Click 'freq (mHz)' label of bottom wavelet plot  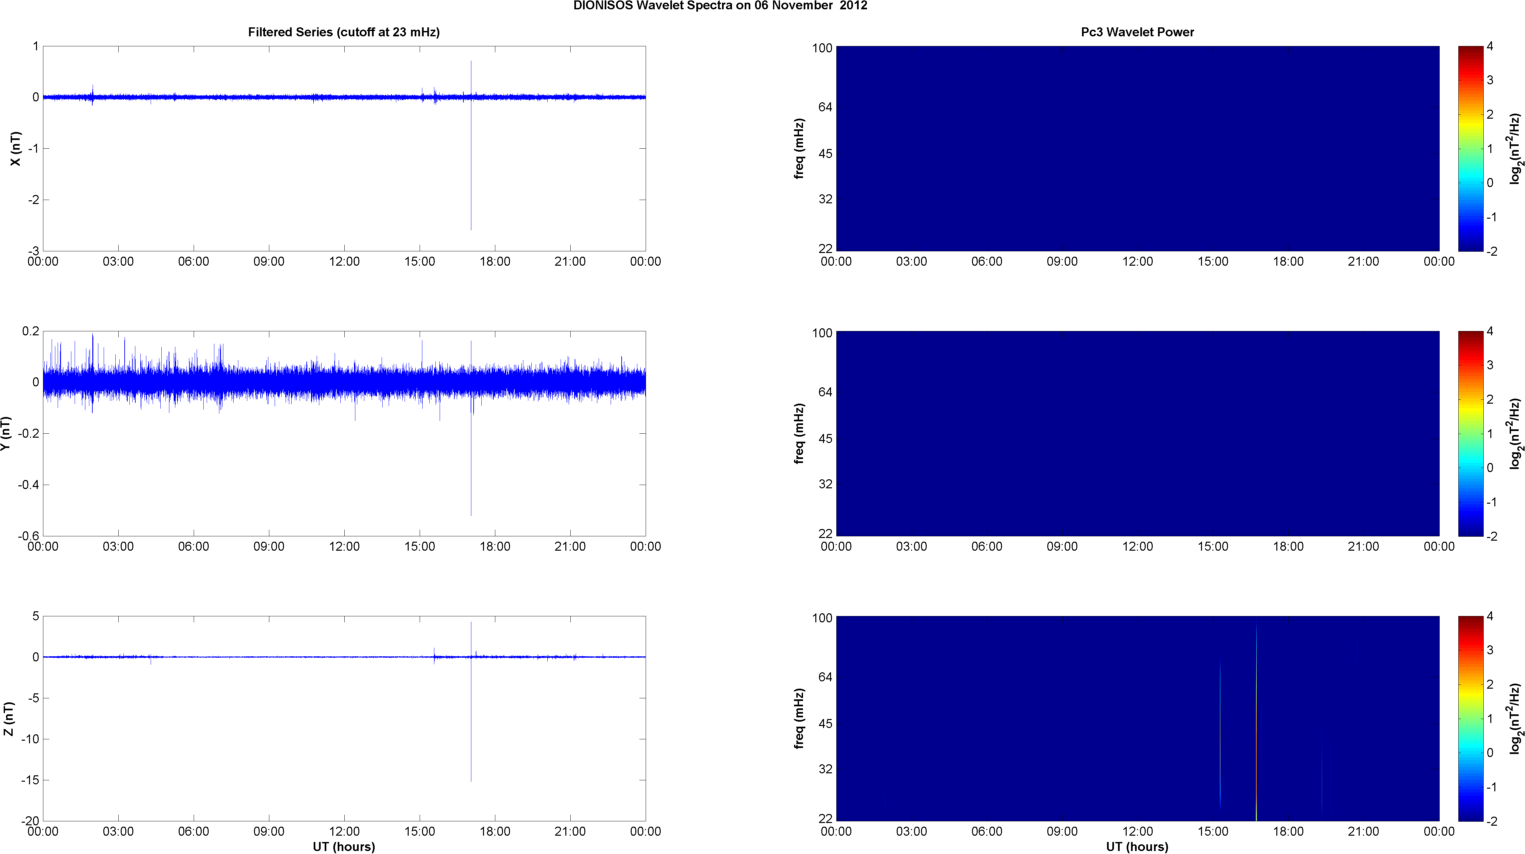click(799, 719)
